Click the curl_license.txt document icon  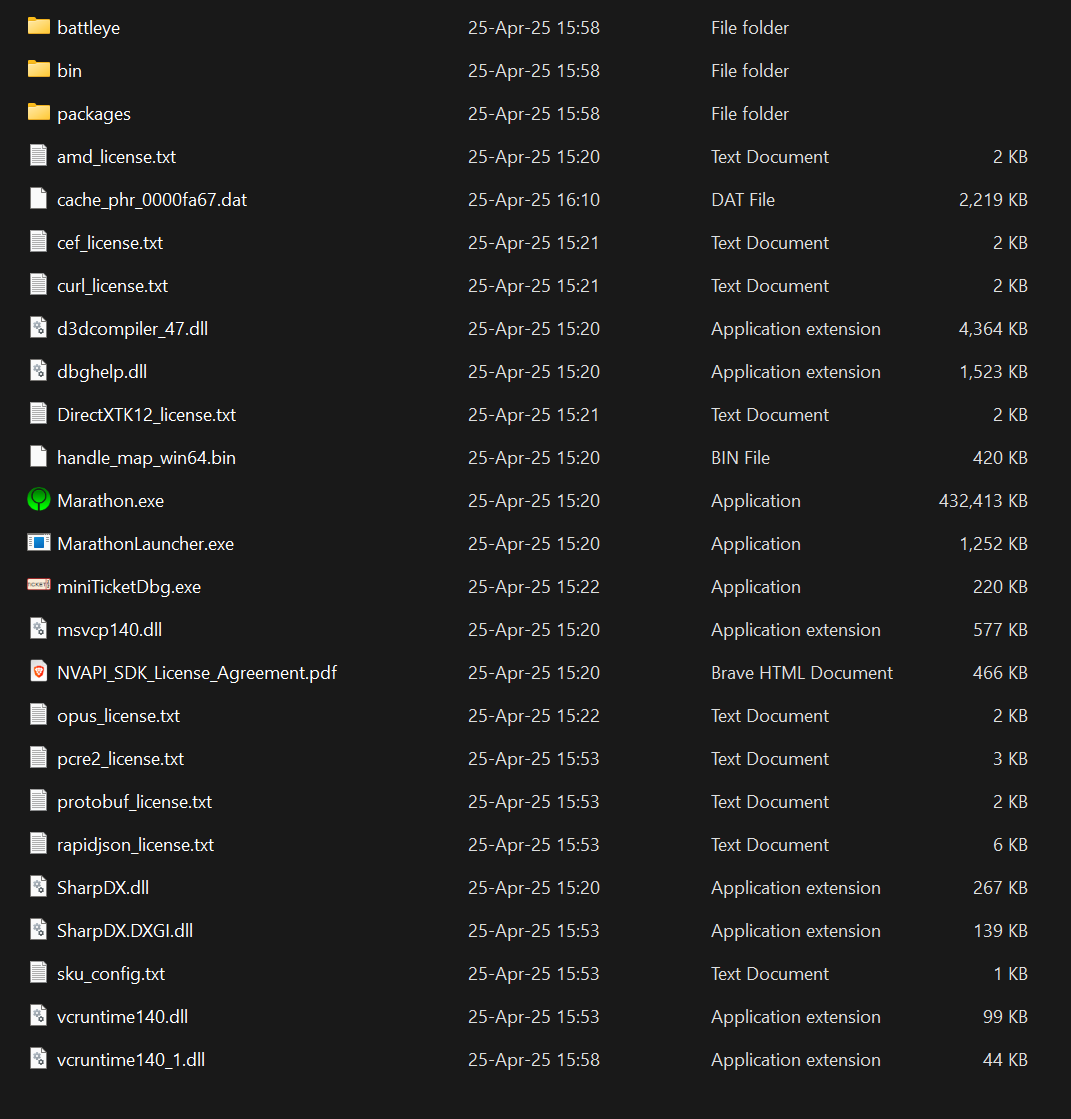[39, 285]
